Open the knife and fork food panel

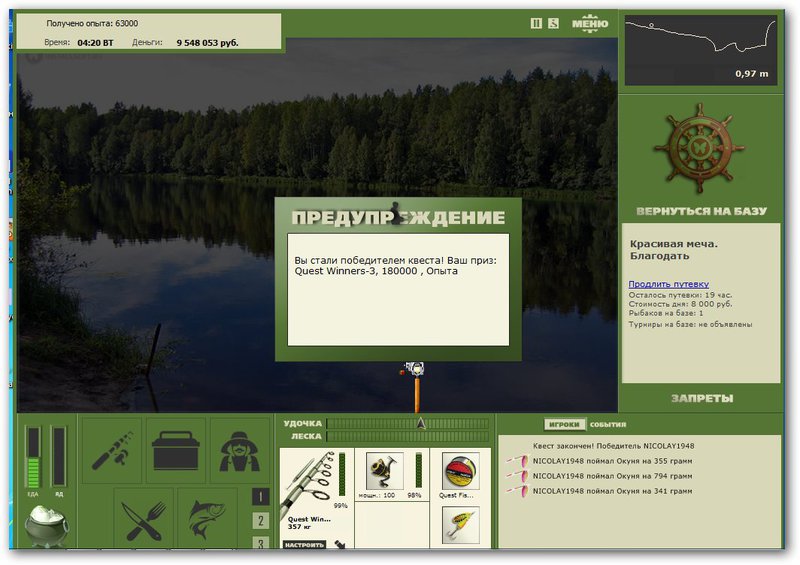[x=144, y=519]
